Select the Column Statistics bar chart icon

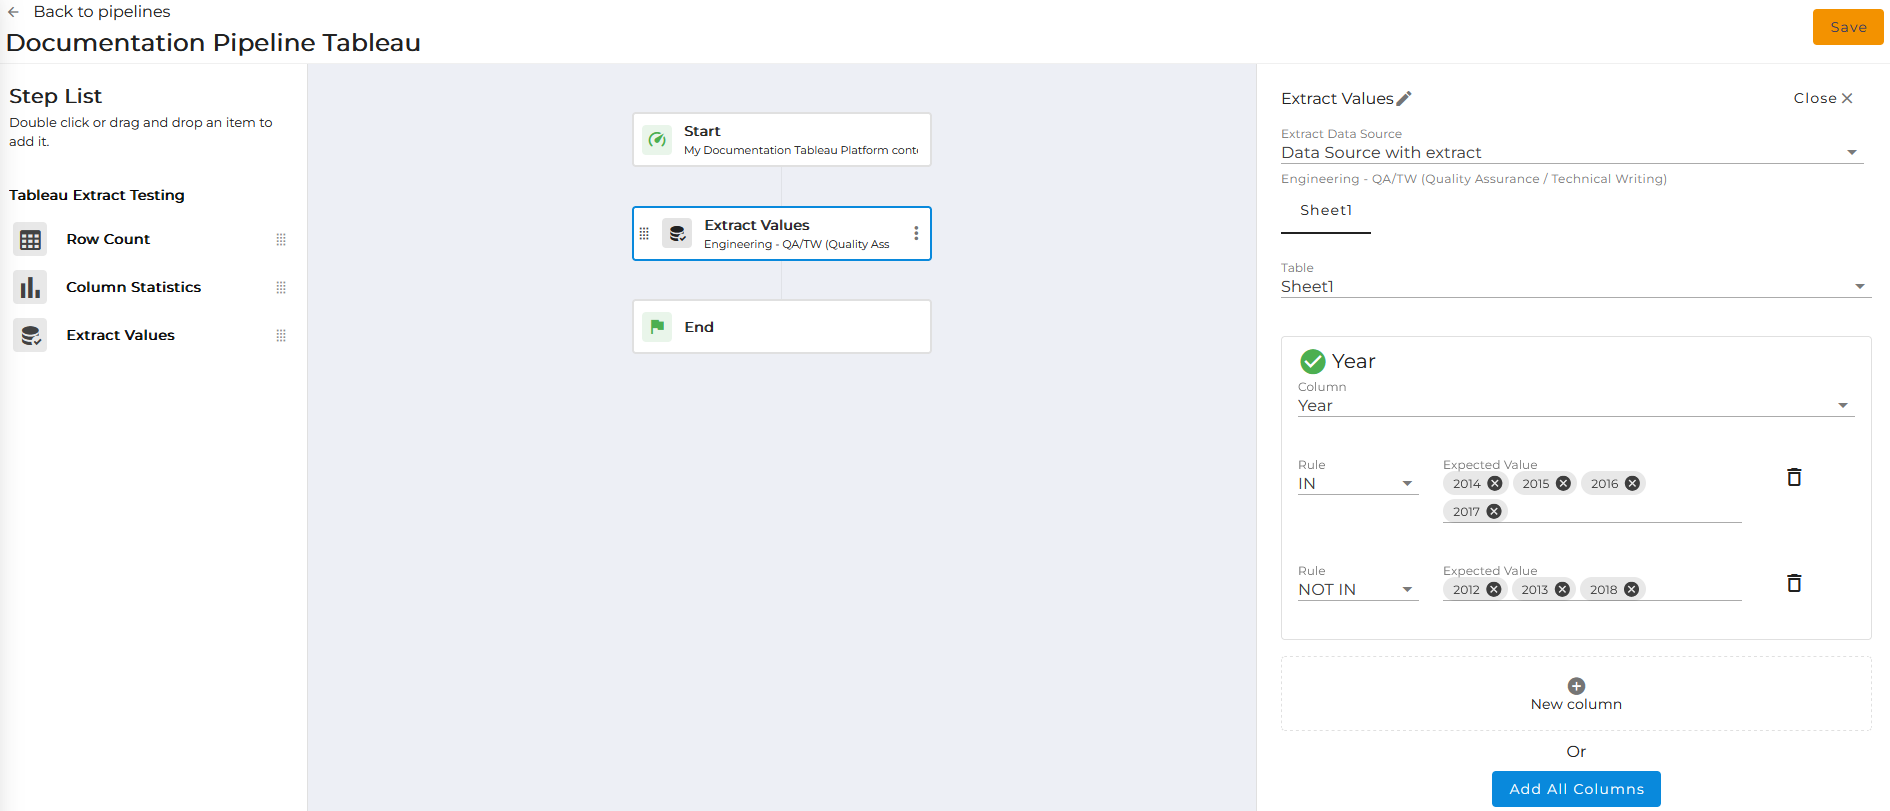[x=30, y=288]
